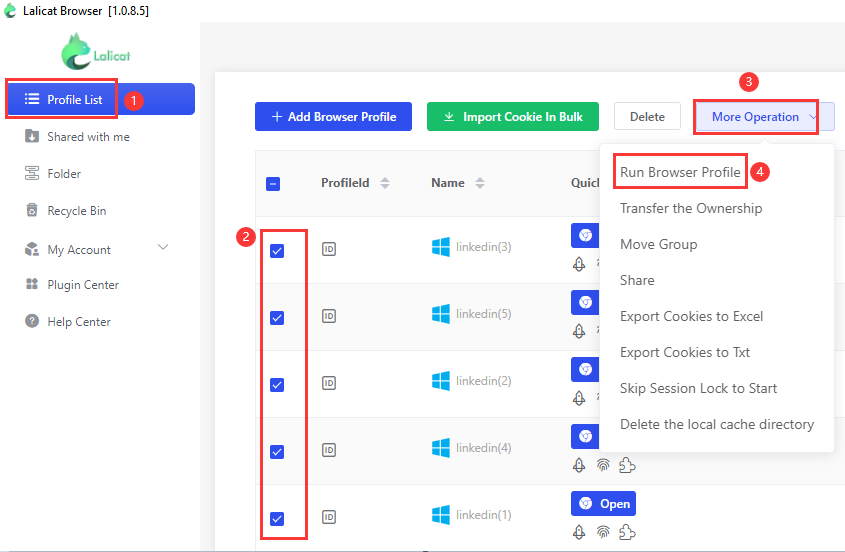Screen dimensions: 845x552
Task: Go to Folder in sidebar
Action: pyautogui.click(x=53, y=174)
